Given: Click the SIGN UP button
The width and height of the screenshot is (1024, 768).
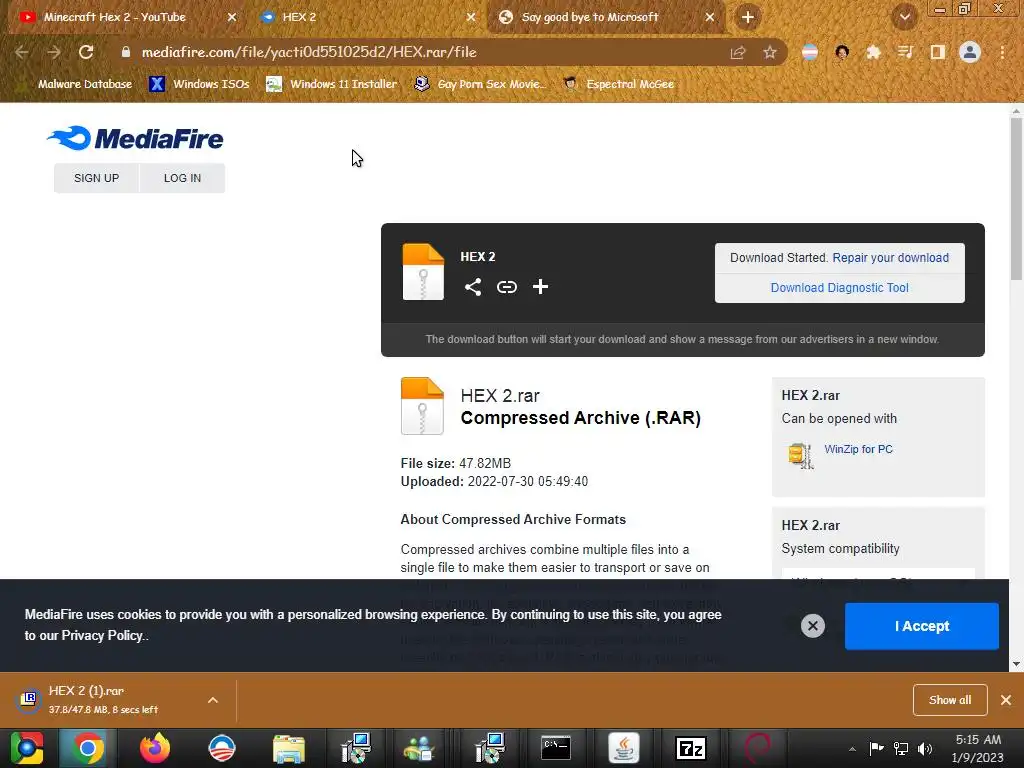Looking at the screenshot, I should pos(96,178).
